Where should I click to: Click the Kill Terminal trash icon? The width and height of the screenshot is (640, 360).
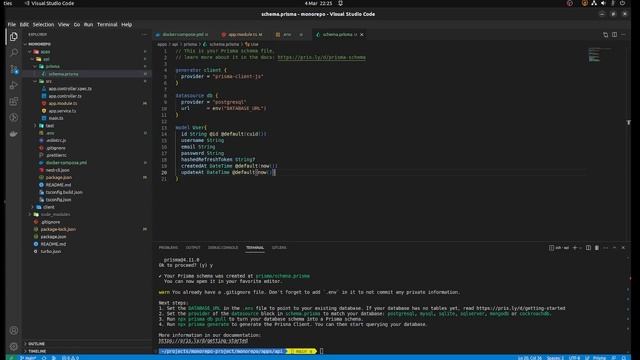pyautogui.click(x=597, y=248)
